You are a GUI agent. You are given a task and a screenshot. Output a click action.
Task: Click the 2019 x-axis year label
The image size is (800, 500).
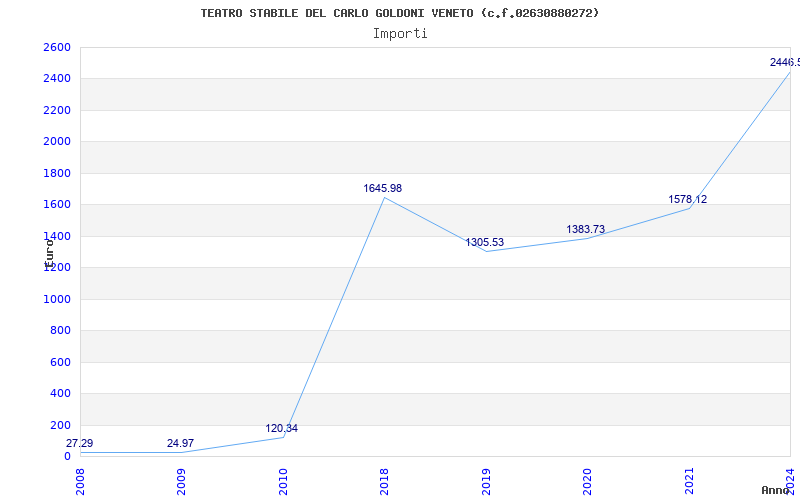[x=486, y=482]
